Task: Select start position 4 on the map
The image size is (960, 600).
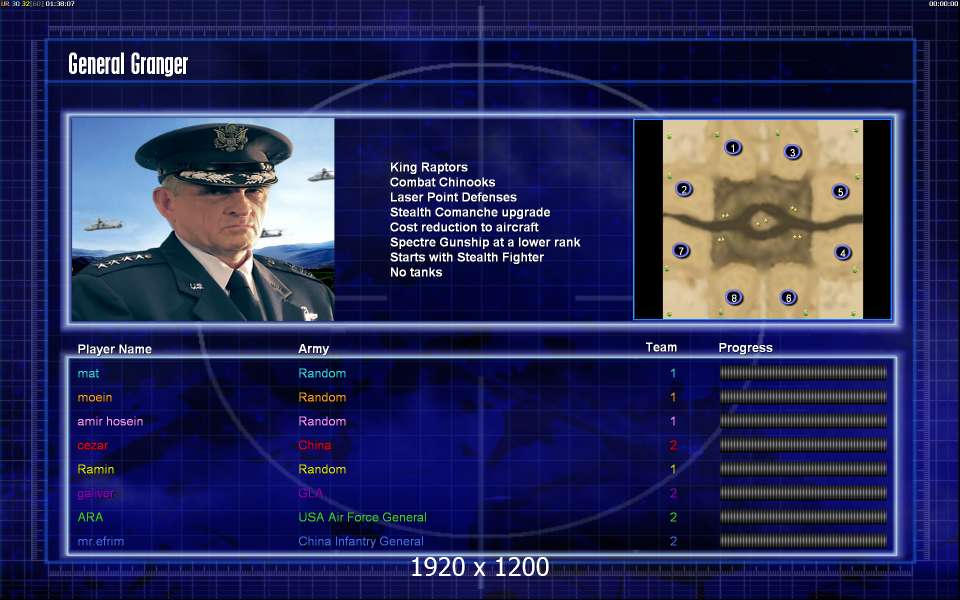Action: click(x=842, y=252)
